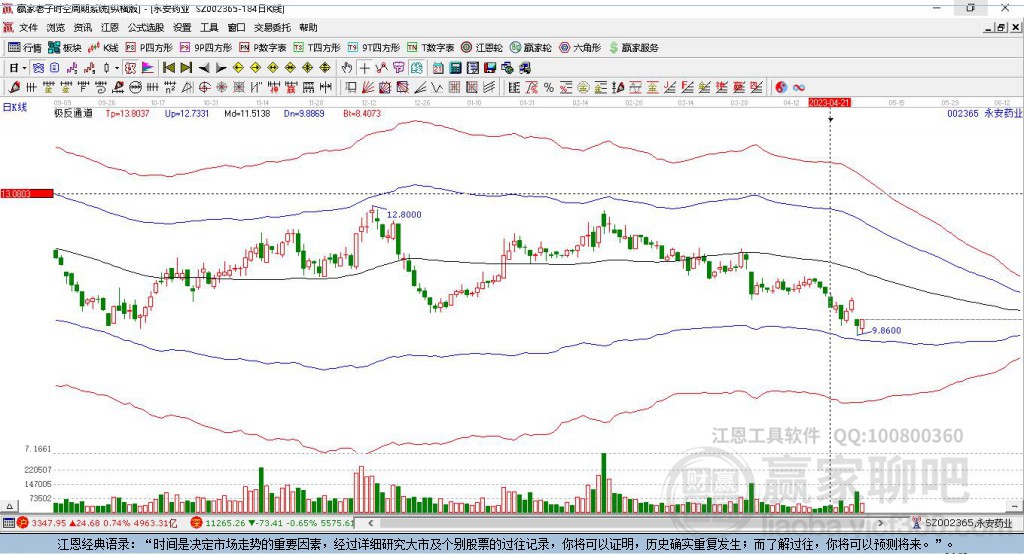Step chart left with black left arrow
The height and width of the screenshot is (554, 1024).
[204, 68]
